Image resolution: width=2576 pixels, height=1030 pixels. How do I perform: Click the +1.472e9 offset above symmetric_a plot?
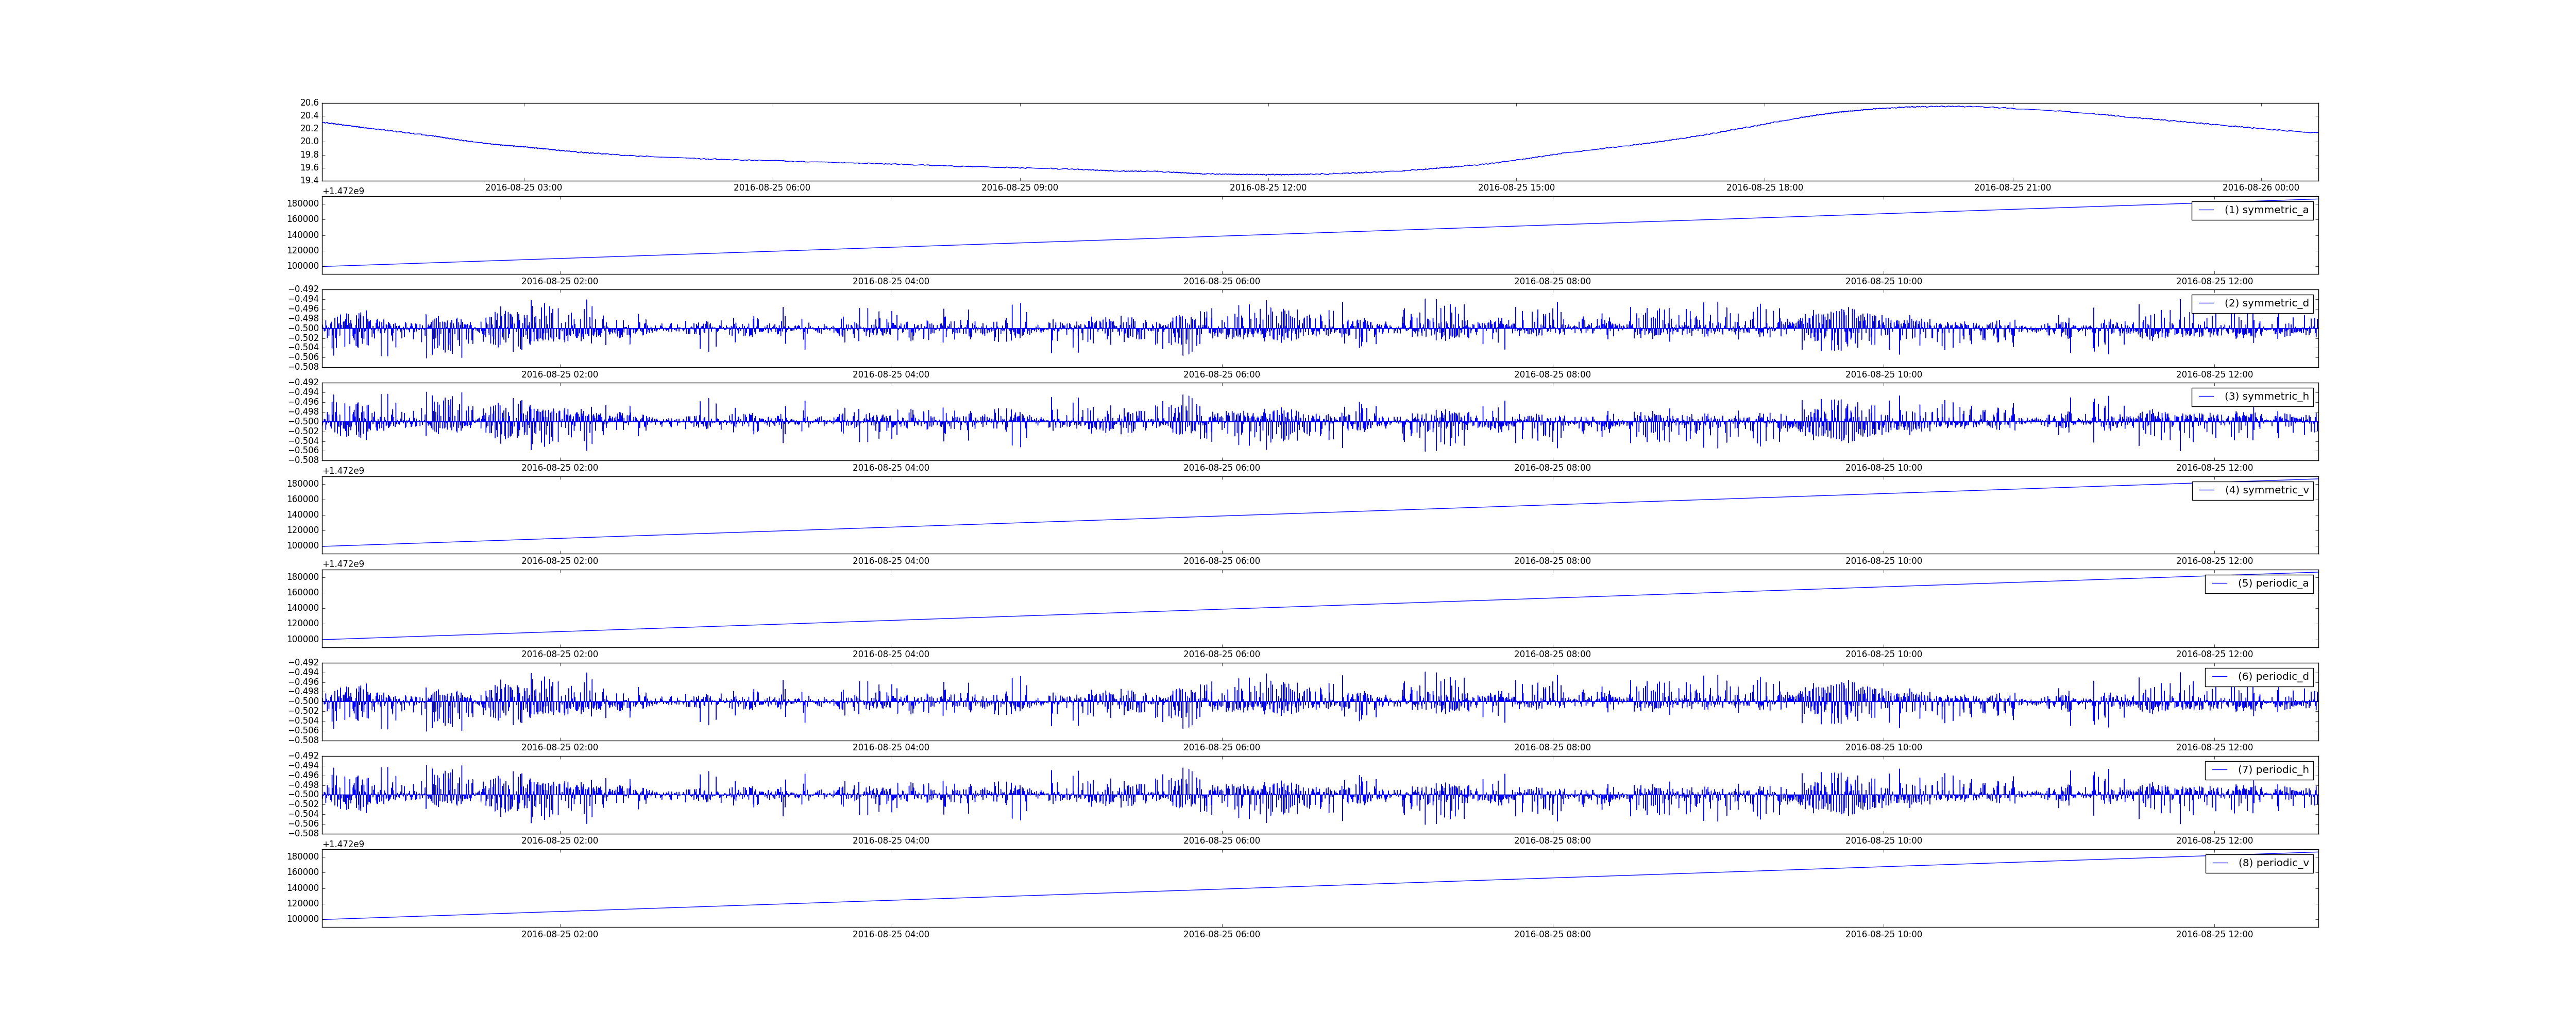[343, 191]
